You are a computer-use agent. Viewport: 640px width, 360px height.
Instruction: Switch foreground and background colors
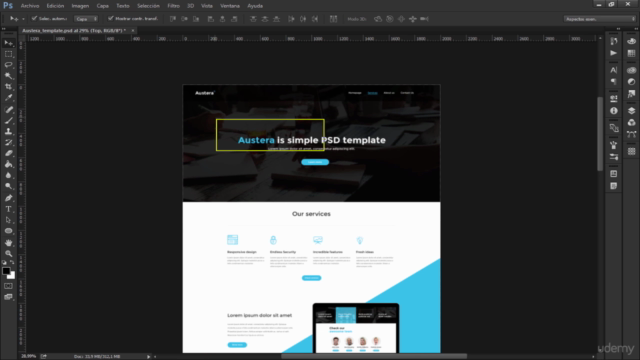tap(12, 262)
